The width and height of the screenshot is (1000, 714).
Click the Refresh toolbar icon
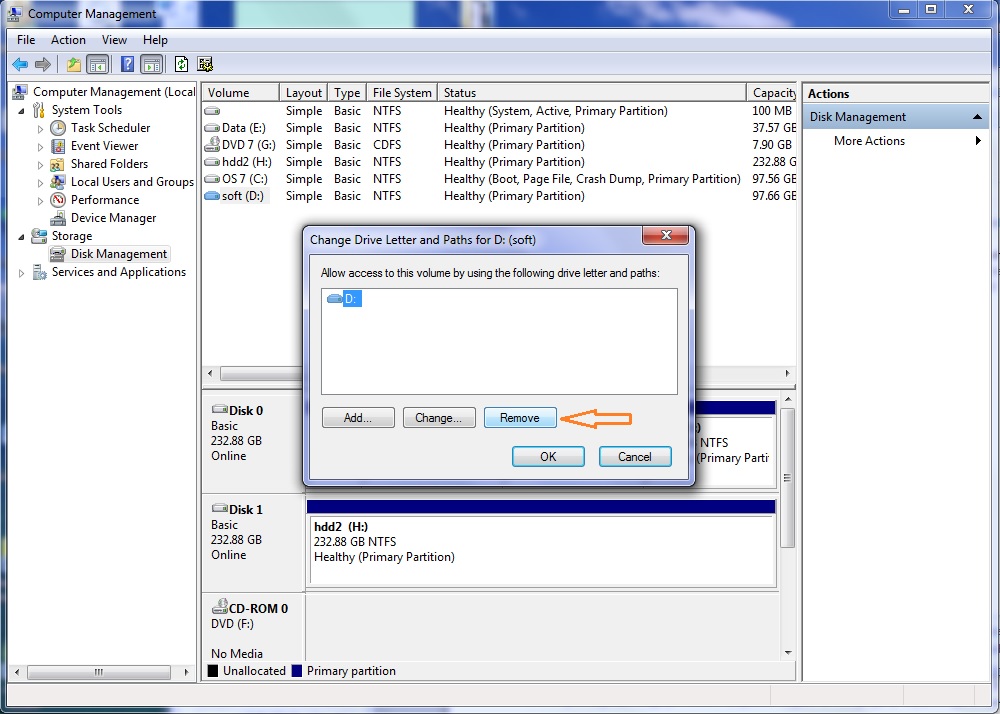coord(182,64)
